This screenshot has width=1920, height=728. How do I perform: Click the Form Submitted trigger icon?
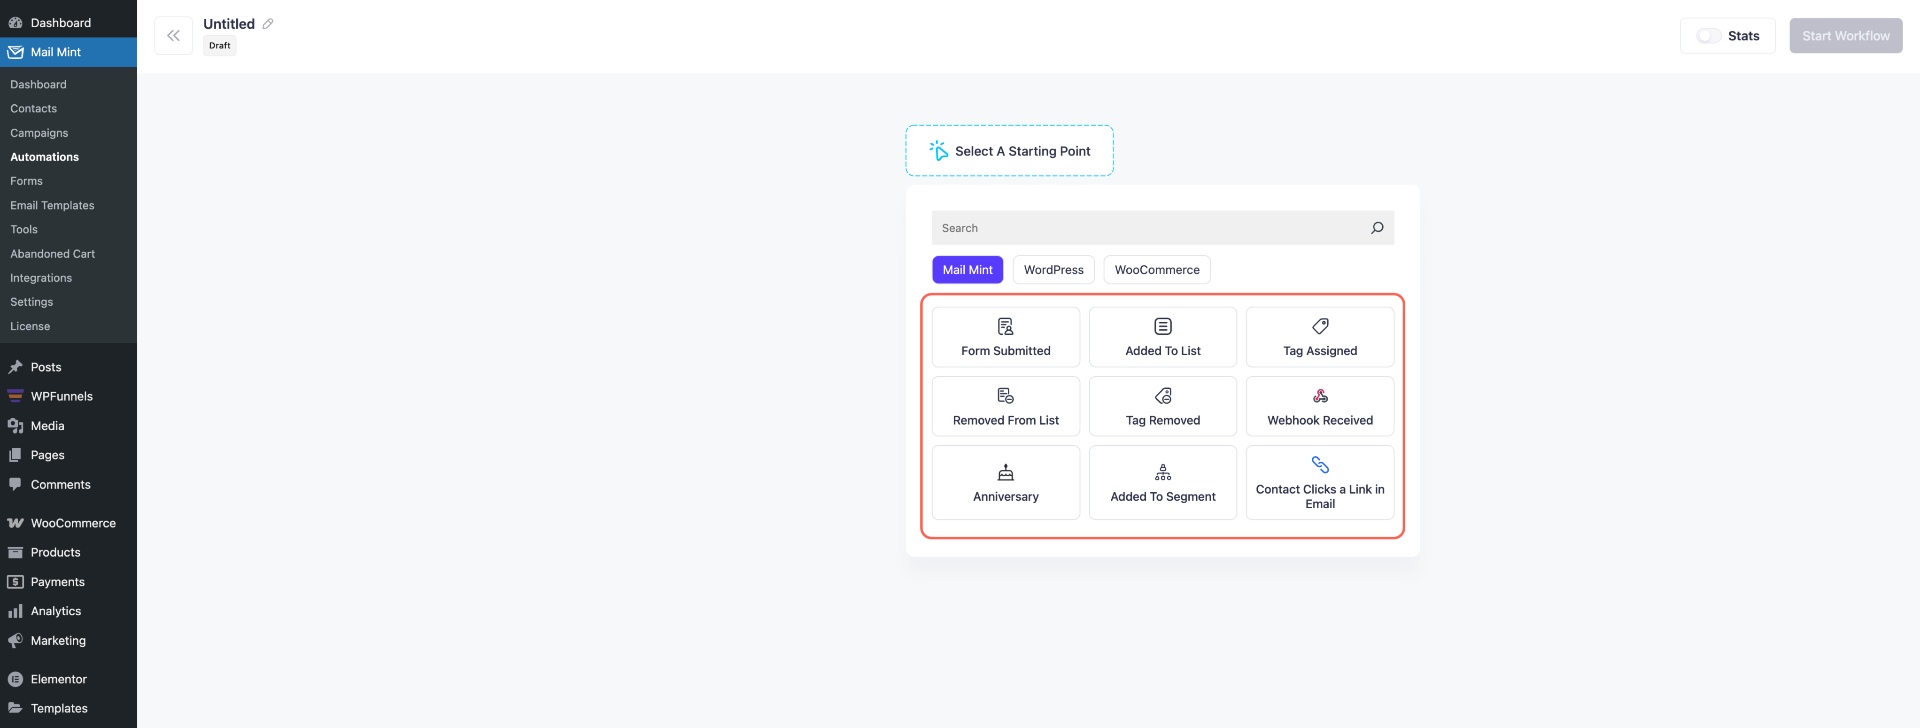click(x=1006, y=327)
